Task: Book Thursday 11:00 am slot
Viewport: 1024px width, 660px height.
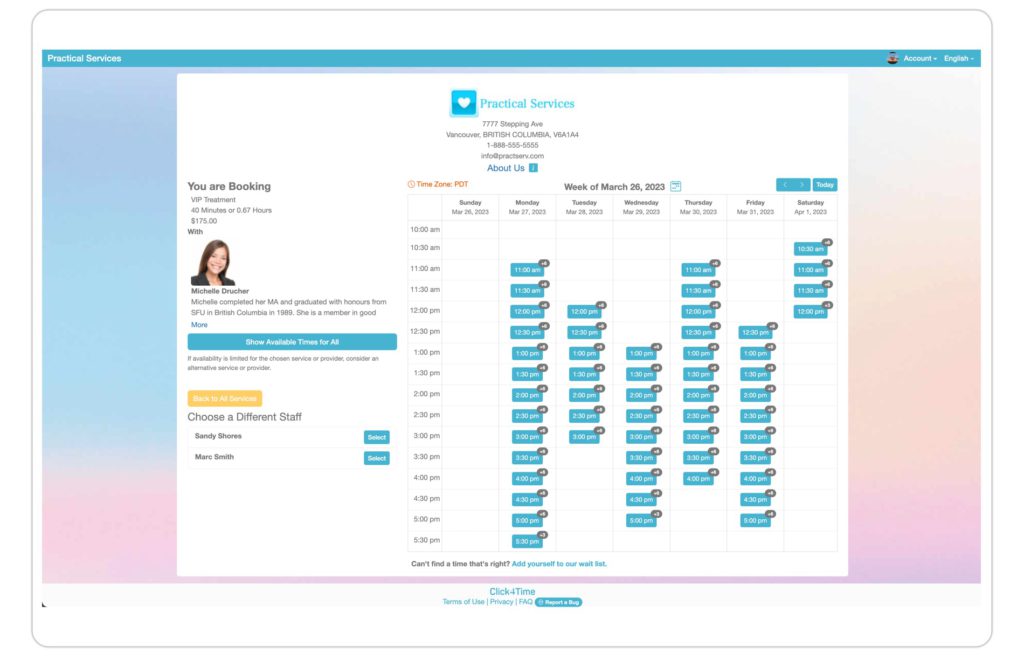Action: point(698,270)
